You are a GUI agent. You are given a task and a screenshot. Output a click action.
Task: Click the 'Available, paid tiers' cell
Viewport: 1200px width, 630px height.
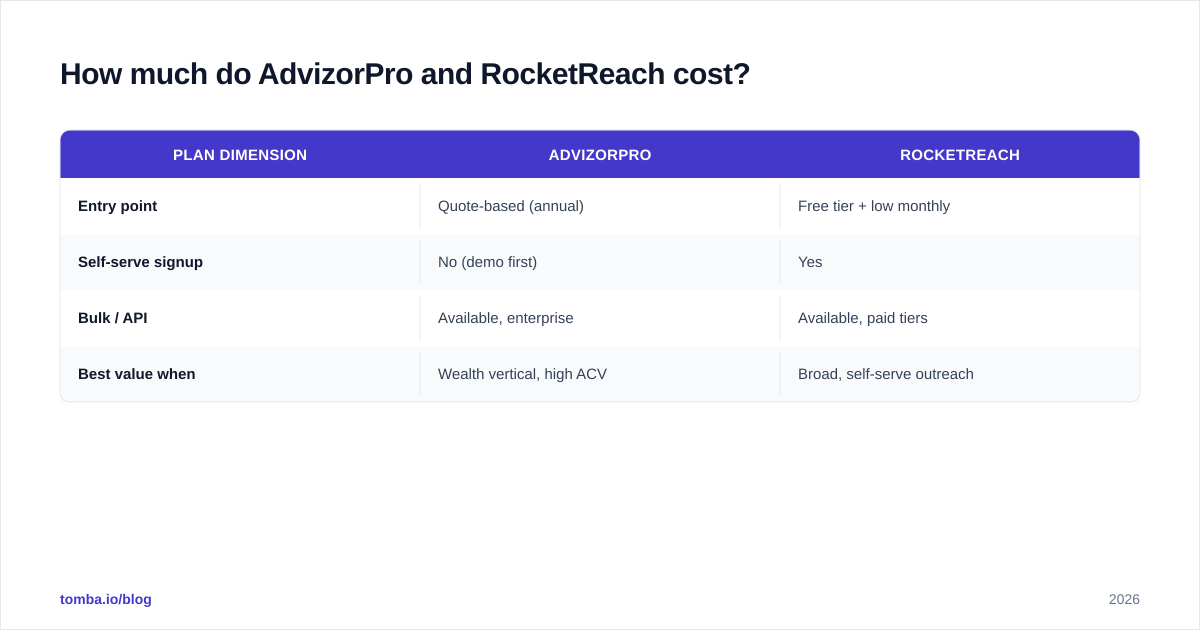[960, 318]
